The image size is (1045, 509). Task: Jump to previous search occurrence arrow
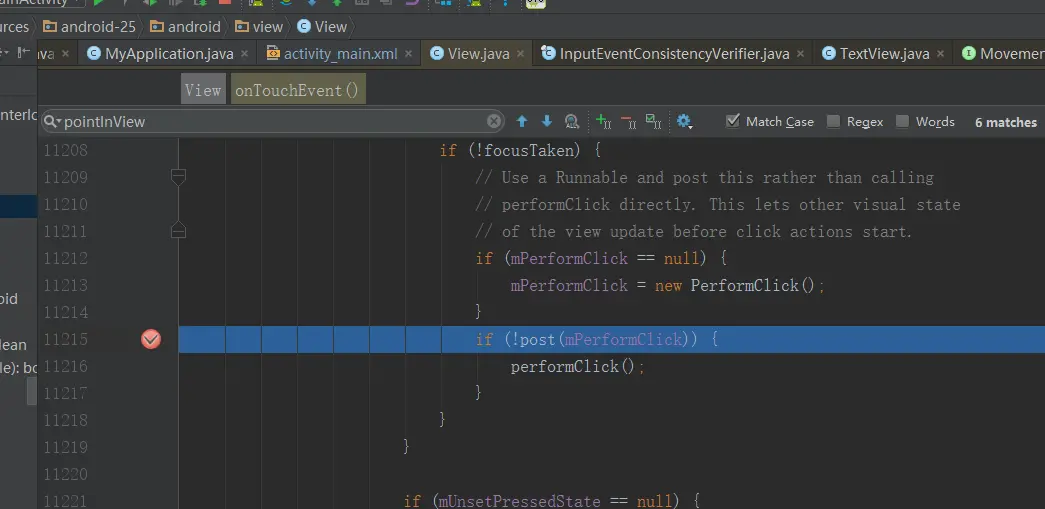coord(522,121)
